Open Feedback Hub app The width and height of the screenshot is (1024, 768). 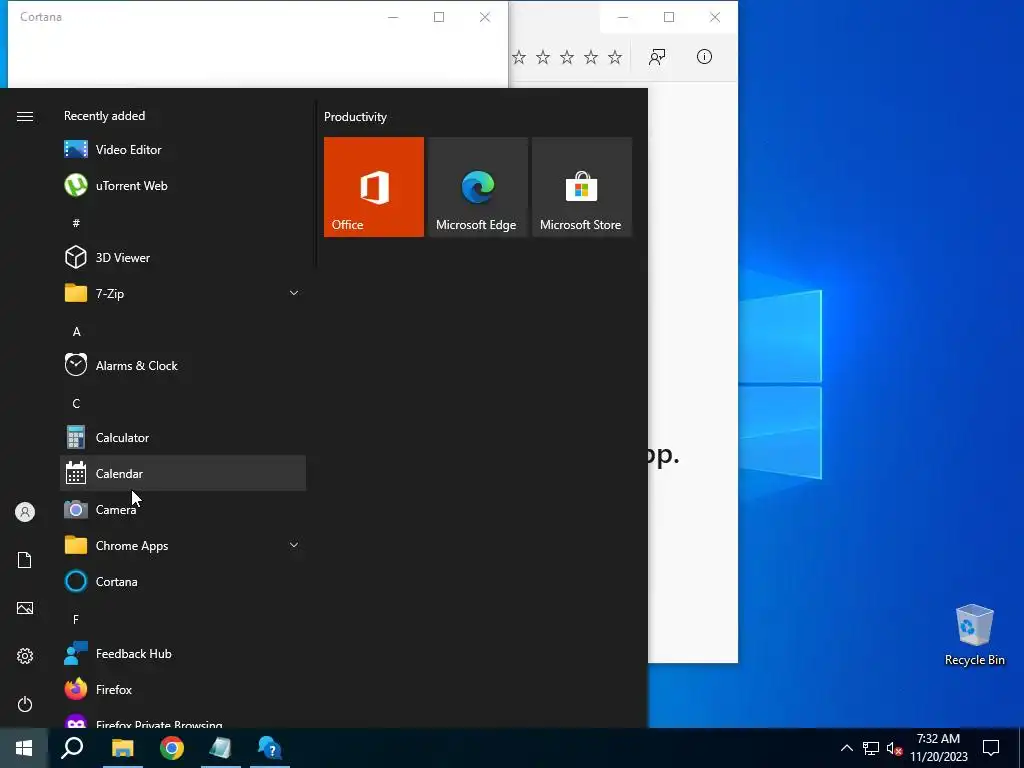click(183, 653)
